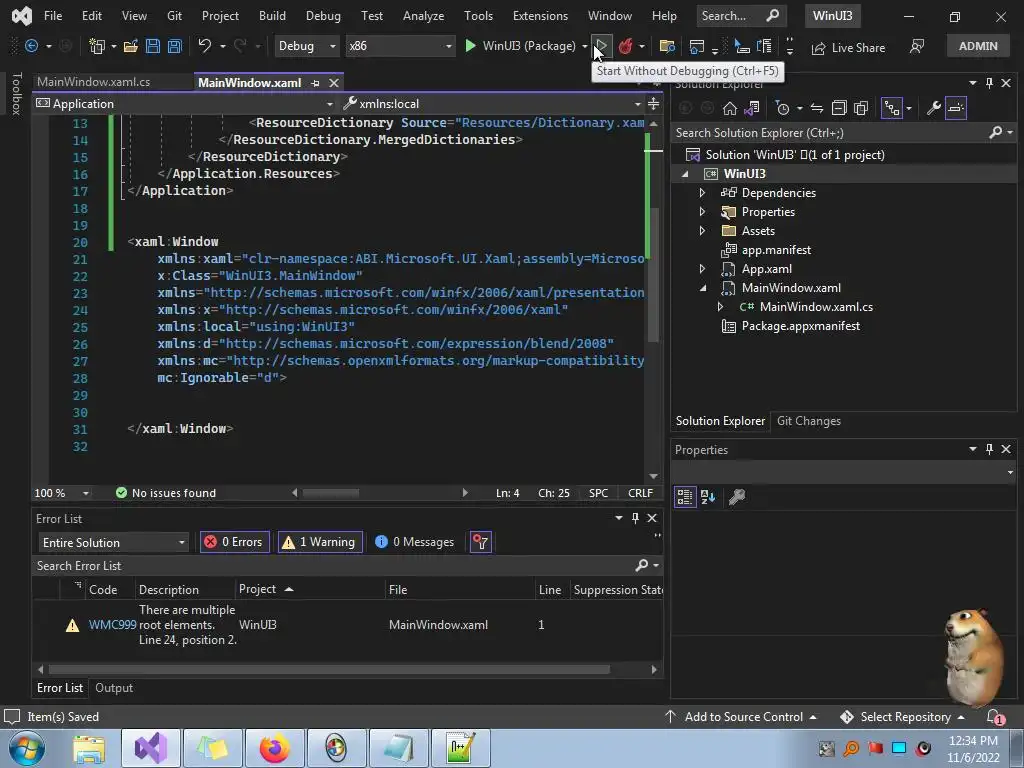Save all files with double-disk icon

pyautogui.click(x=174, y=46)
